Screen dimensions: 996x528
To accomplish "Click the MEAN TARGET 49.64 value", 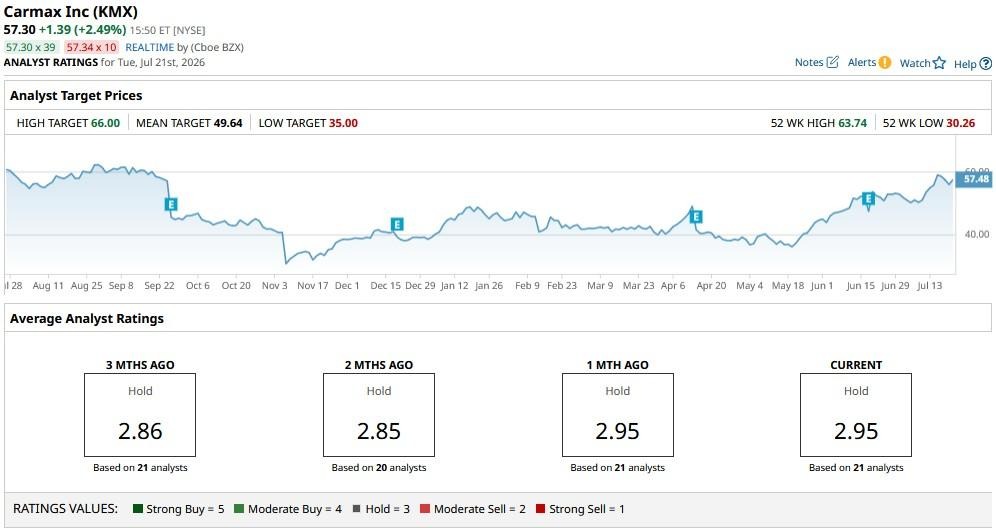I will pyautogui.click(x=228, y=123).
